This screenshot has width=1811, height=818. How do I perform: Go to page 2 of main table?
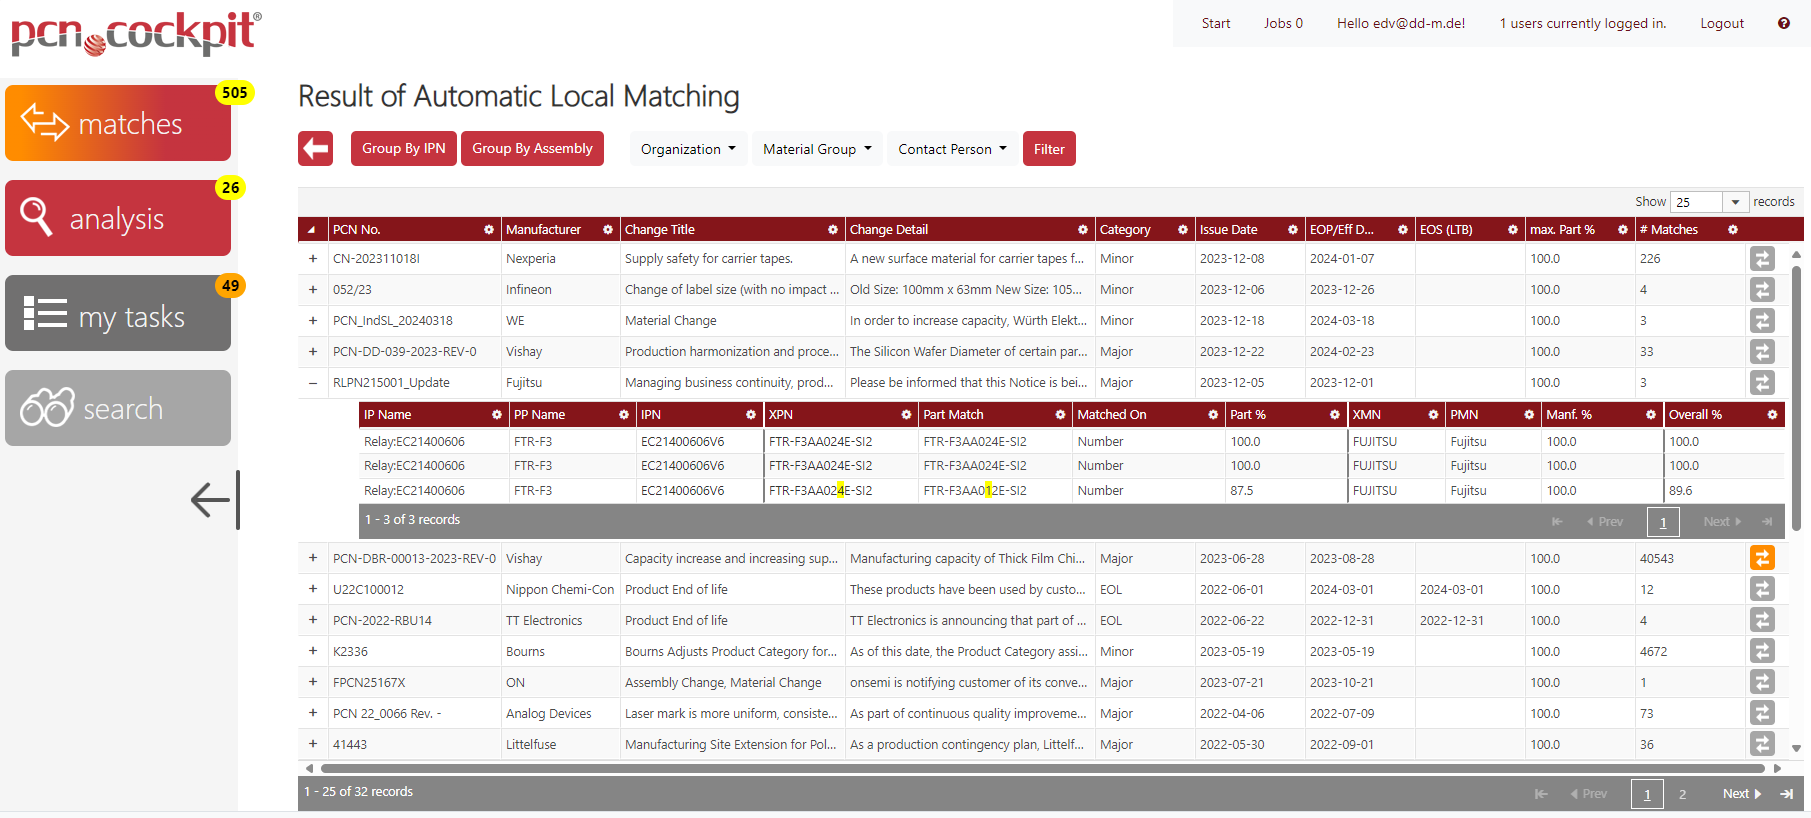[x=1683, y=794]
